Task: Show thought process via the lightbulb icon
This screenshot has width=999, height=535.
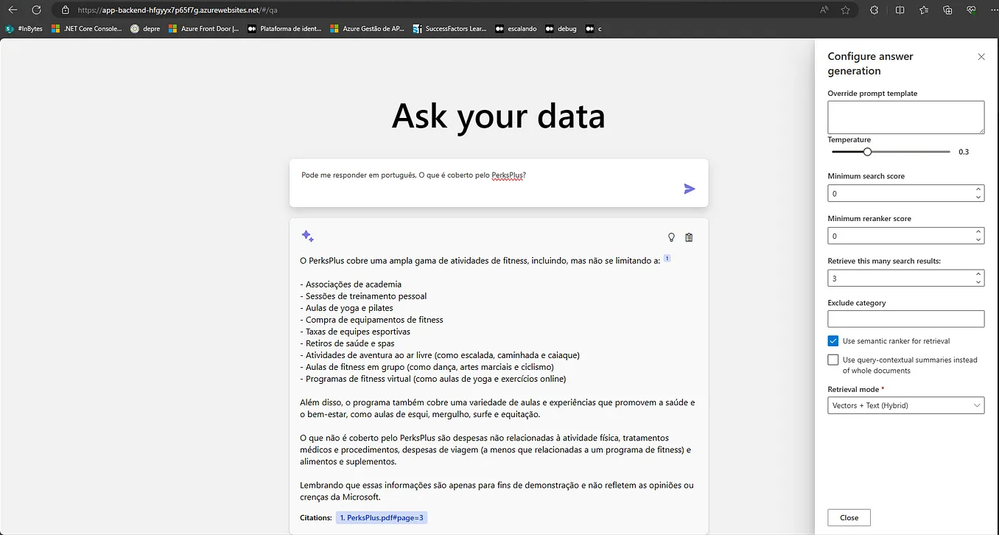Action: [671, 238]
